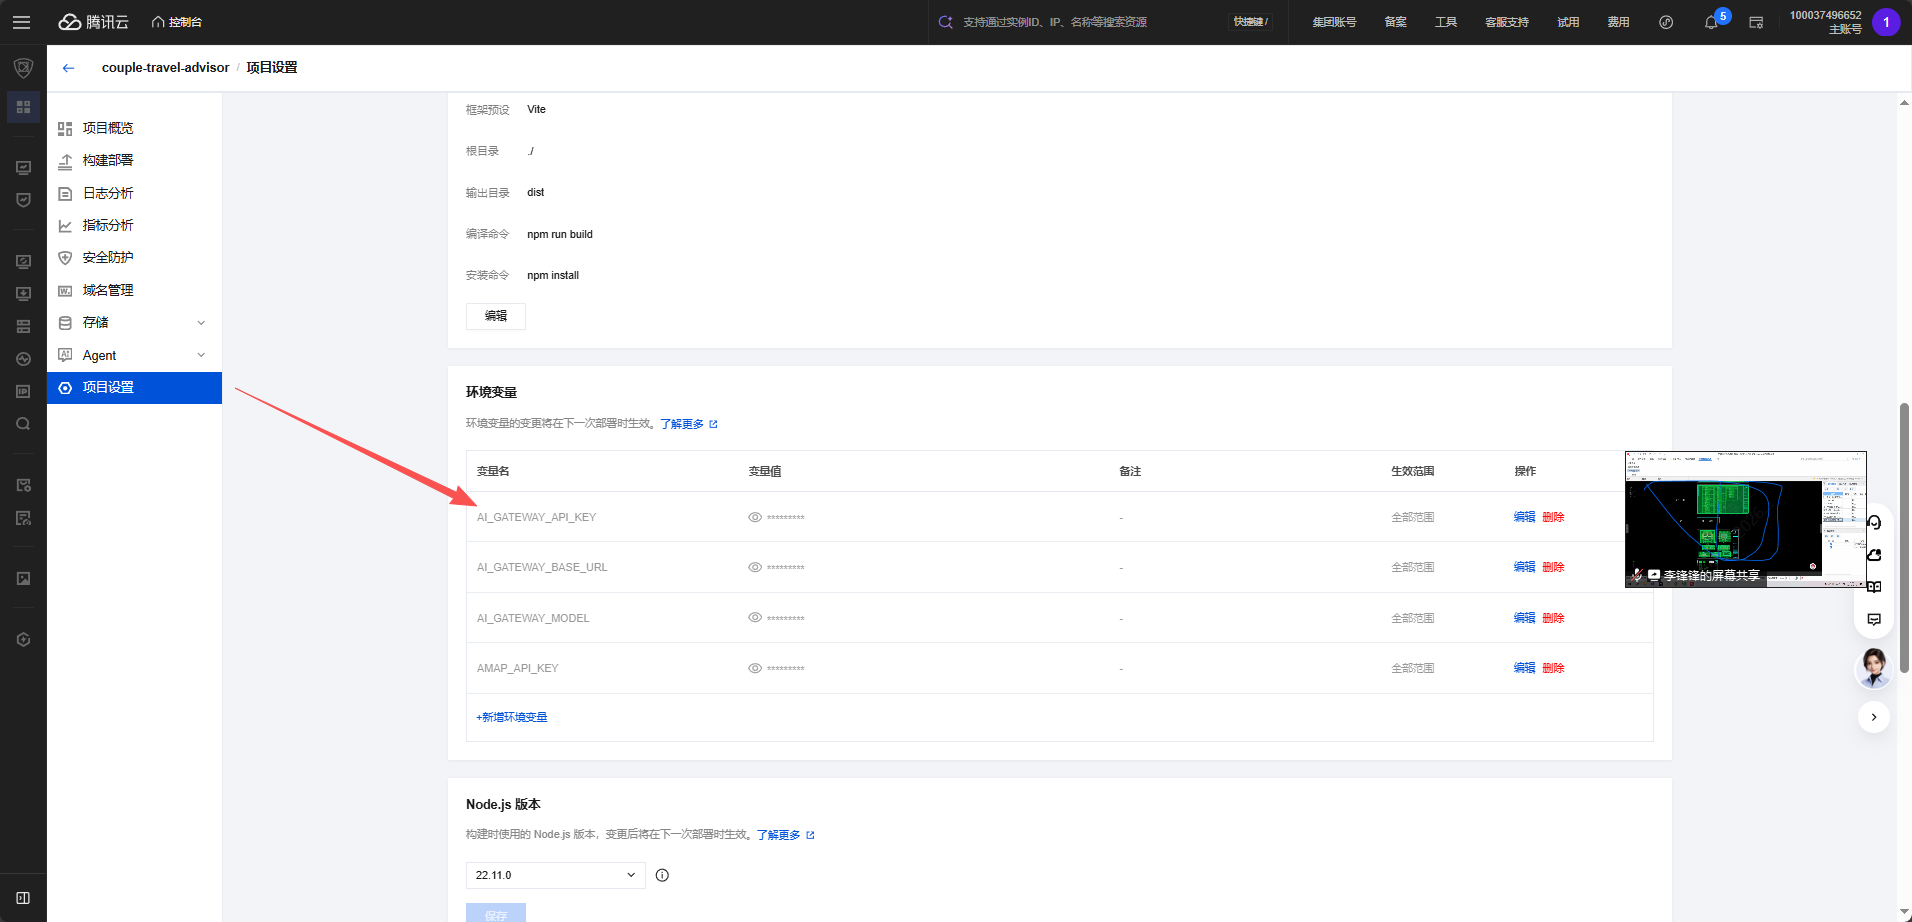Click the info icon next to Node.js version
The image size is (1912, 922).
(x=662, y=875)
